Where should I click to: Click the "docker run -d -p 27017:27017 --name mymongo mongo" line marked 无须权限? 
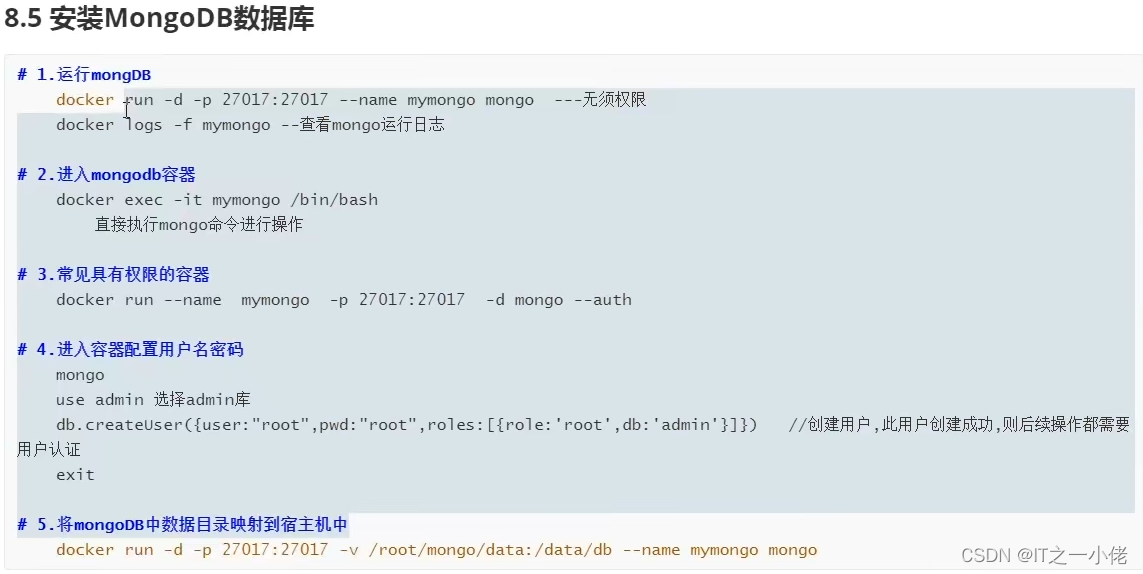pyautogui.click(x=351, y=100)
